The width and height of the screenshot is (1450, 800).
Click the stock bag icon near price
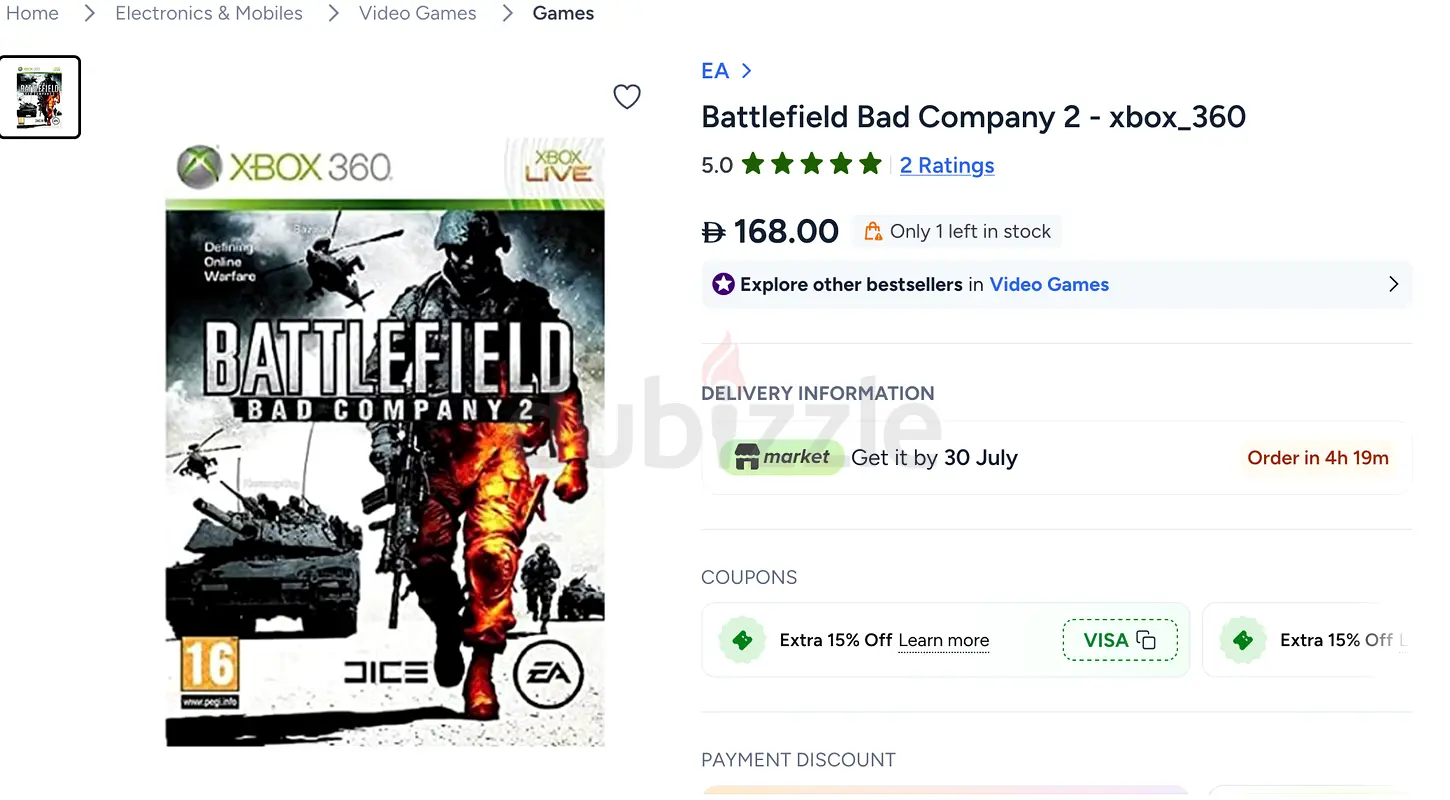coord(873,231)
